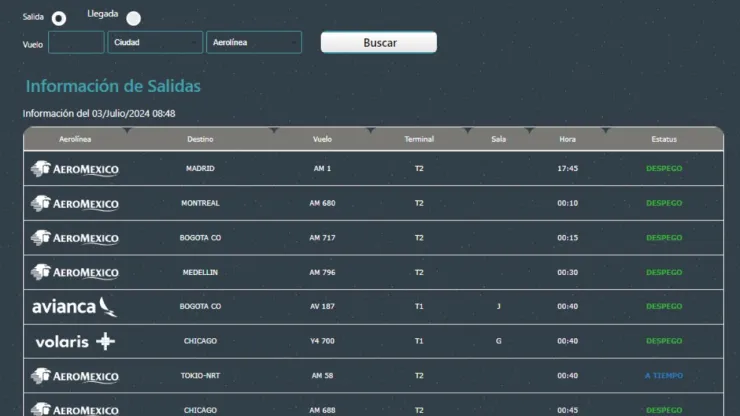The width and height of the screenshot is (740, 416).
Task: Click flight number AM 58
Action: 322,376
